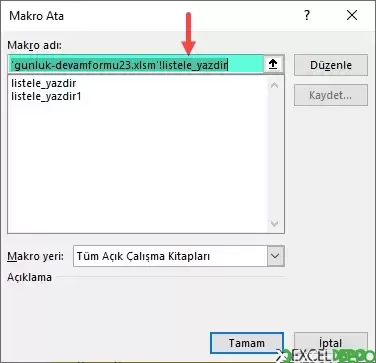Select listele_yazdir1 in the macro list

coord(46,96)
